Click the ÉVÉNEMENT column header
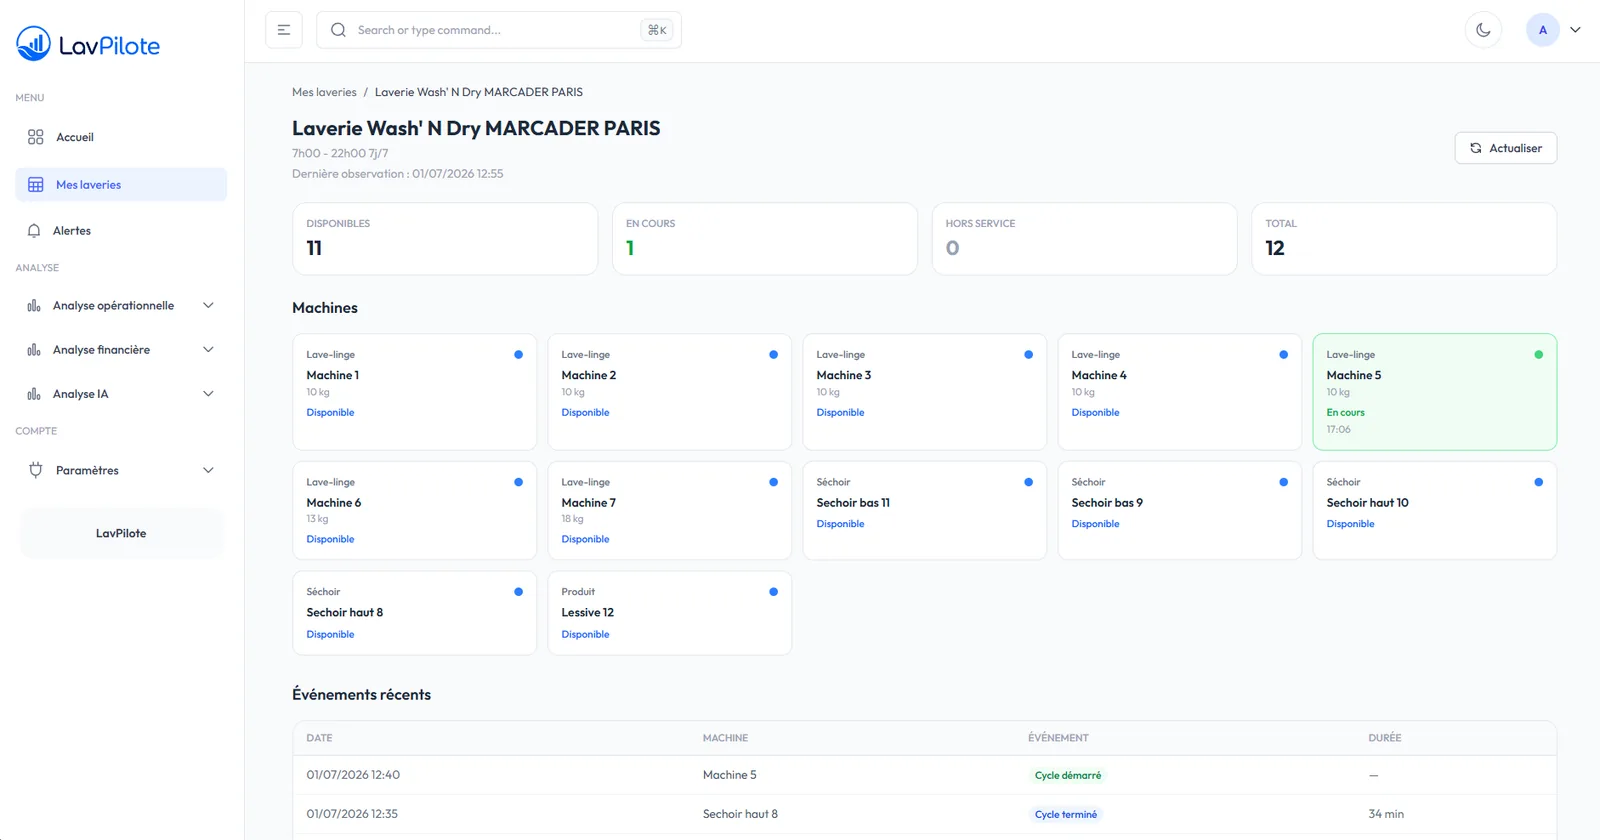Image resolution: width=1600 pixels, height=840 pixels. 1058,738
